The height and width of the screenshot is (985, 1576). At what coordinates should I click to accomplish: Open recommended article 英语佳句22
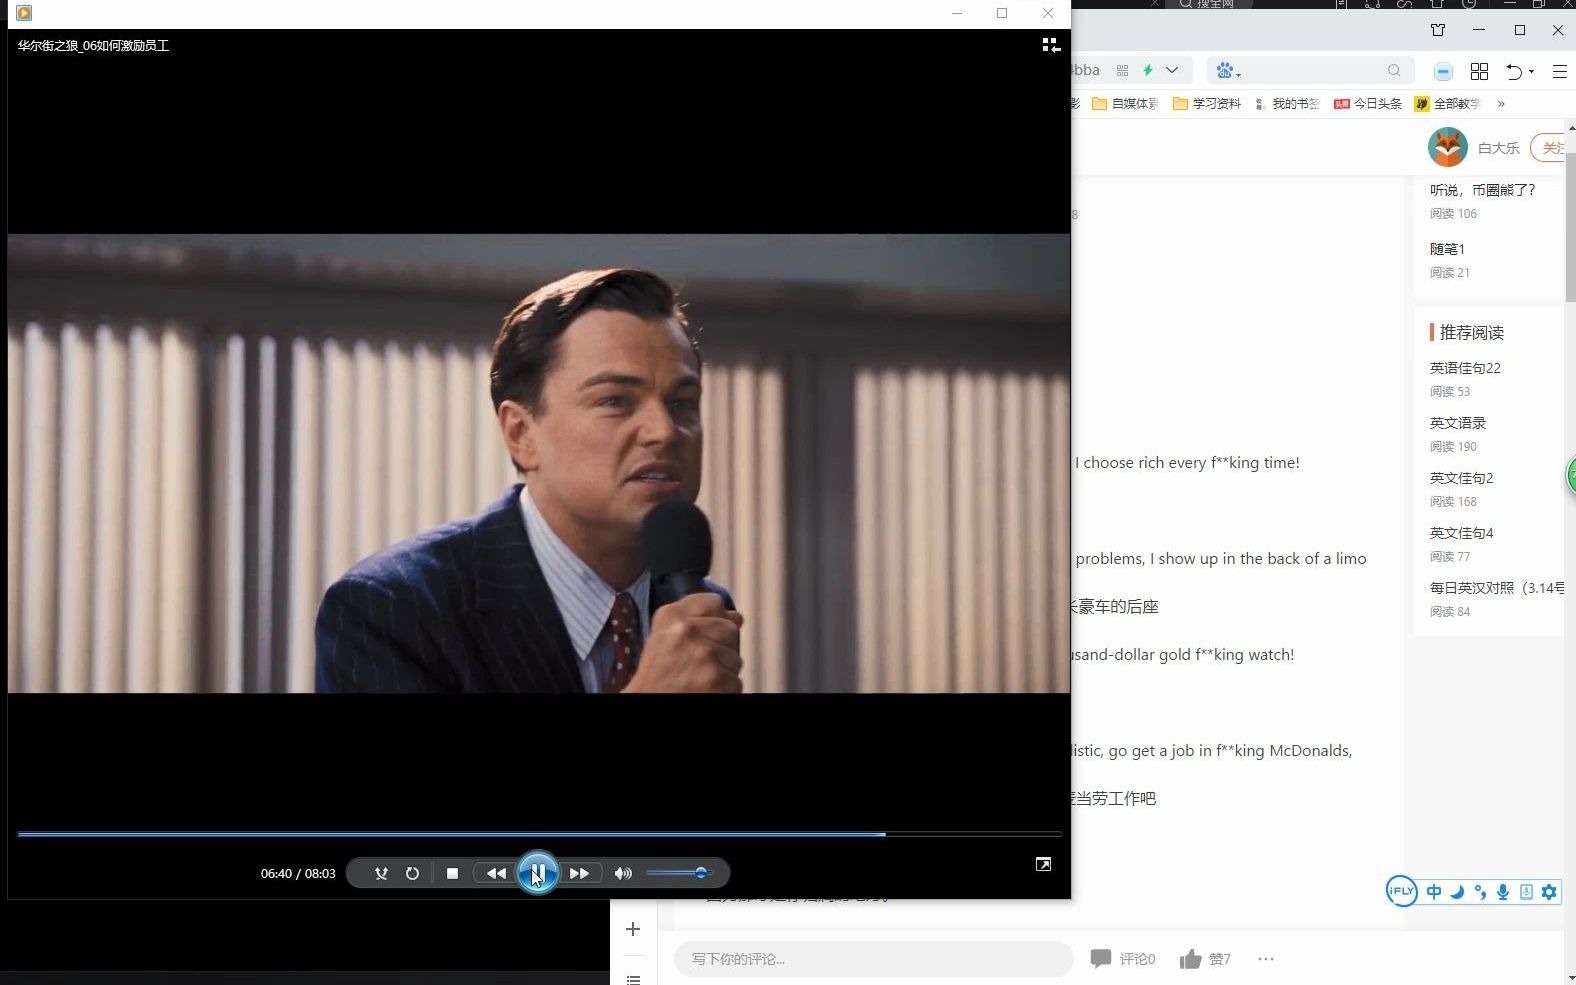click(x=1465, y=367)
